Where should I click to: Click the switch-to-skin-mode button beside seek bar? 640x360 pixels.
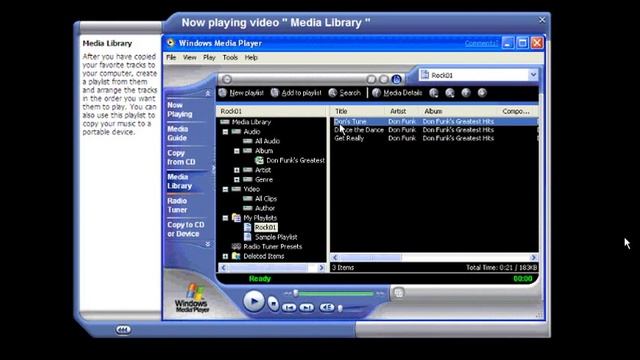(398, 292)
